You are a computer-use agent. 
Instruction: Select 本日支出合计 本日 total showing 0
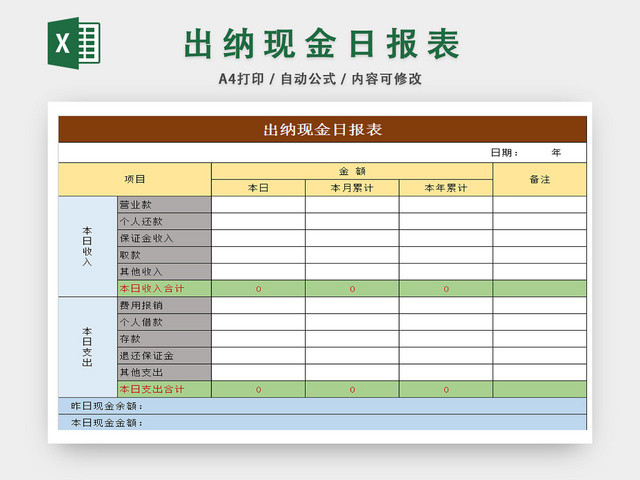pyautogui.click(x=258, y=389)
